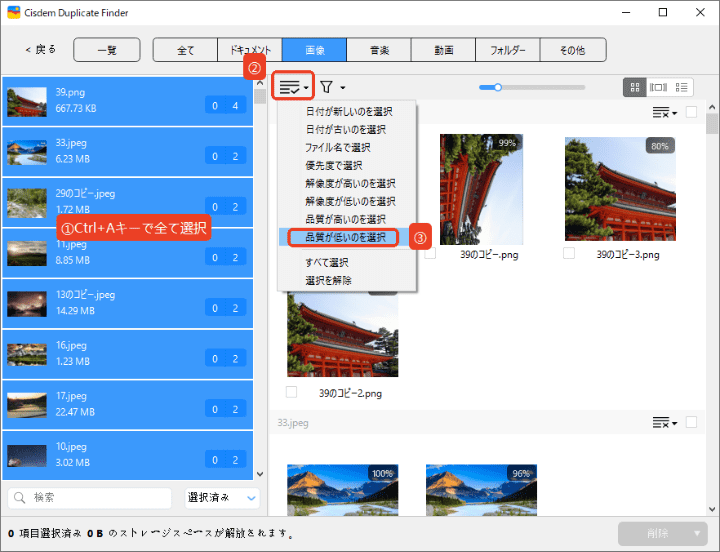Viewport: 720px width, 552px height.
Task: Open thumbnail of 39のコピー2.png
Action: click(x=343, y=334)
